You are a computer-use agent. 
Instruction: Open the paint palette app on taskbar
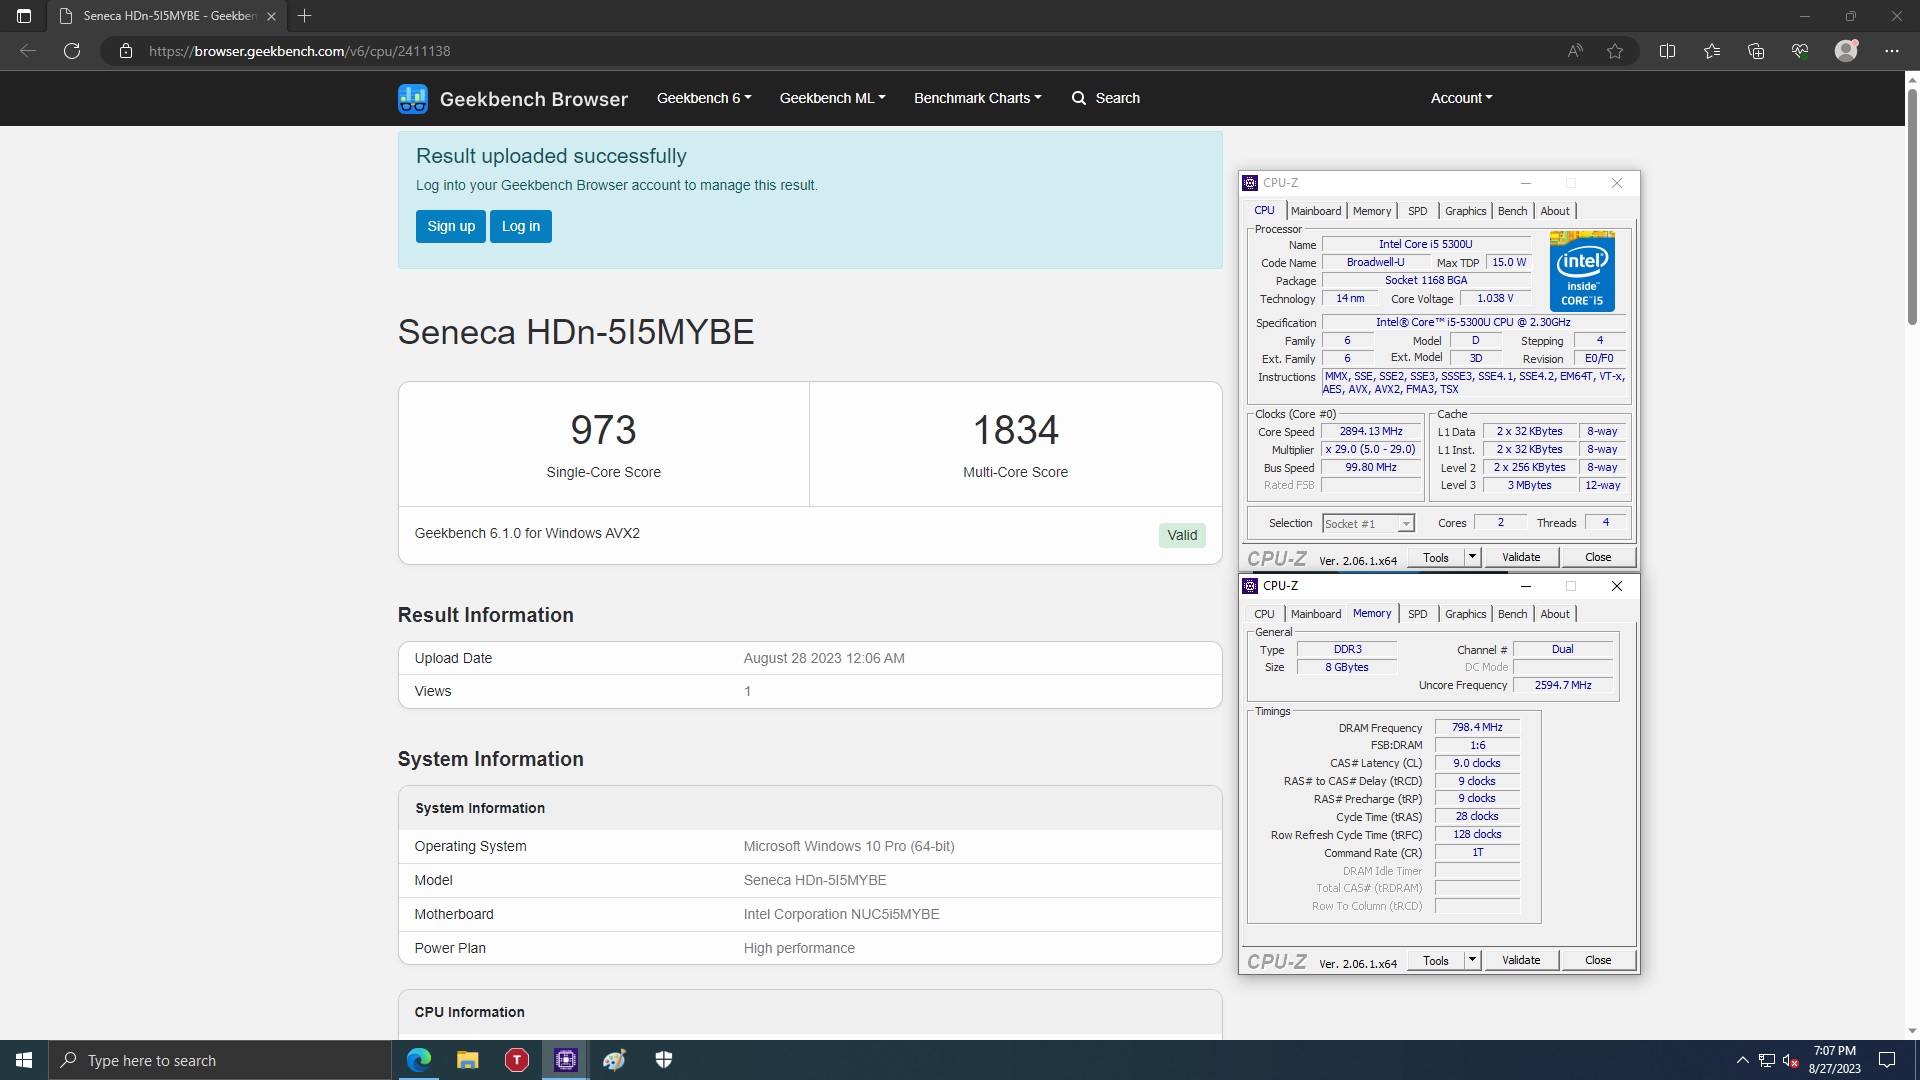click(x=614, y=1060)
